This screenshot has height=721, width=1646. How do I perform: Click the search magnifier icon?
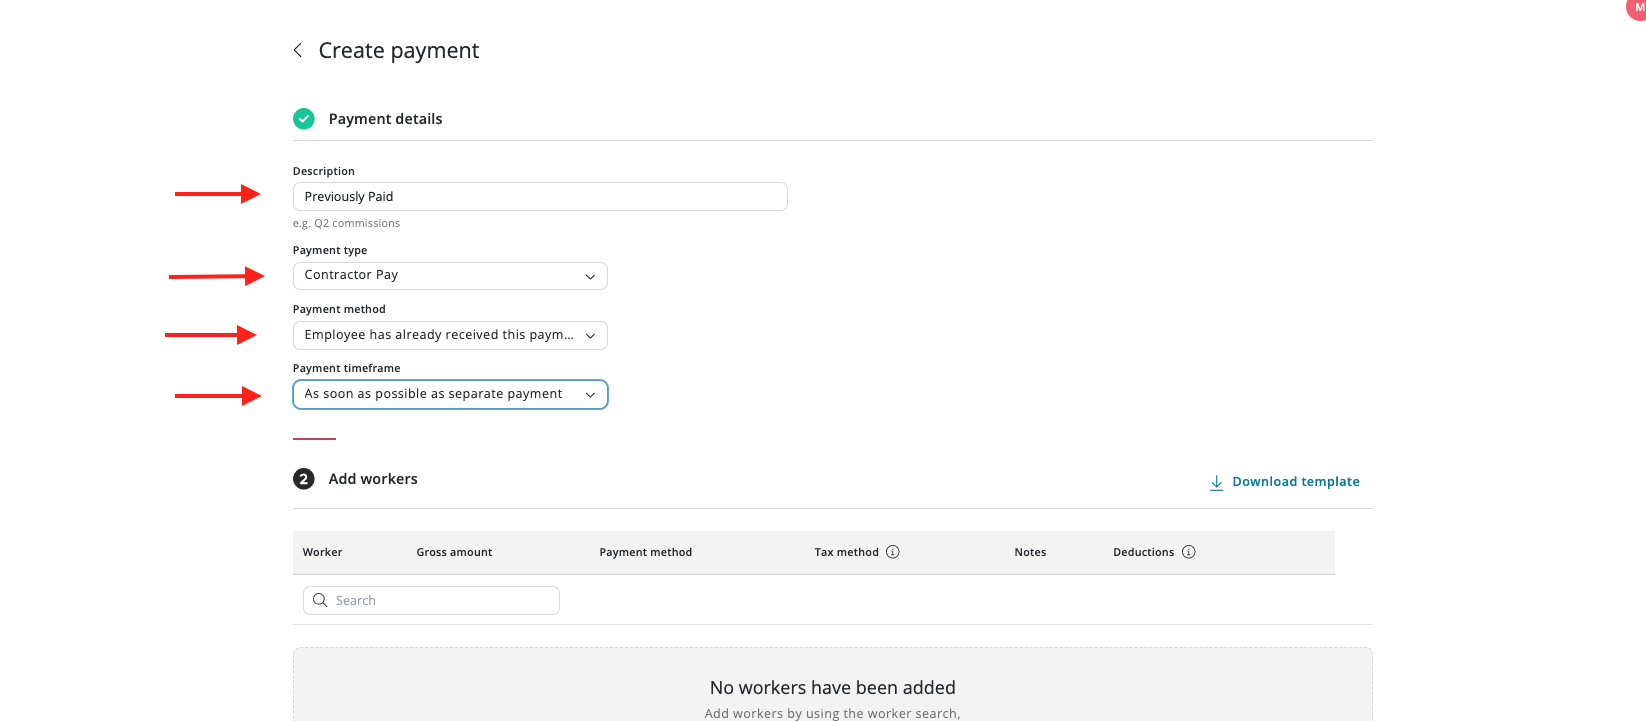(x=320, y=600)
